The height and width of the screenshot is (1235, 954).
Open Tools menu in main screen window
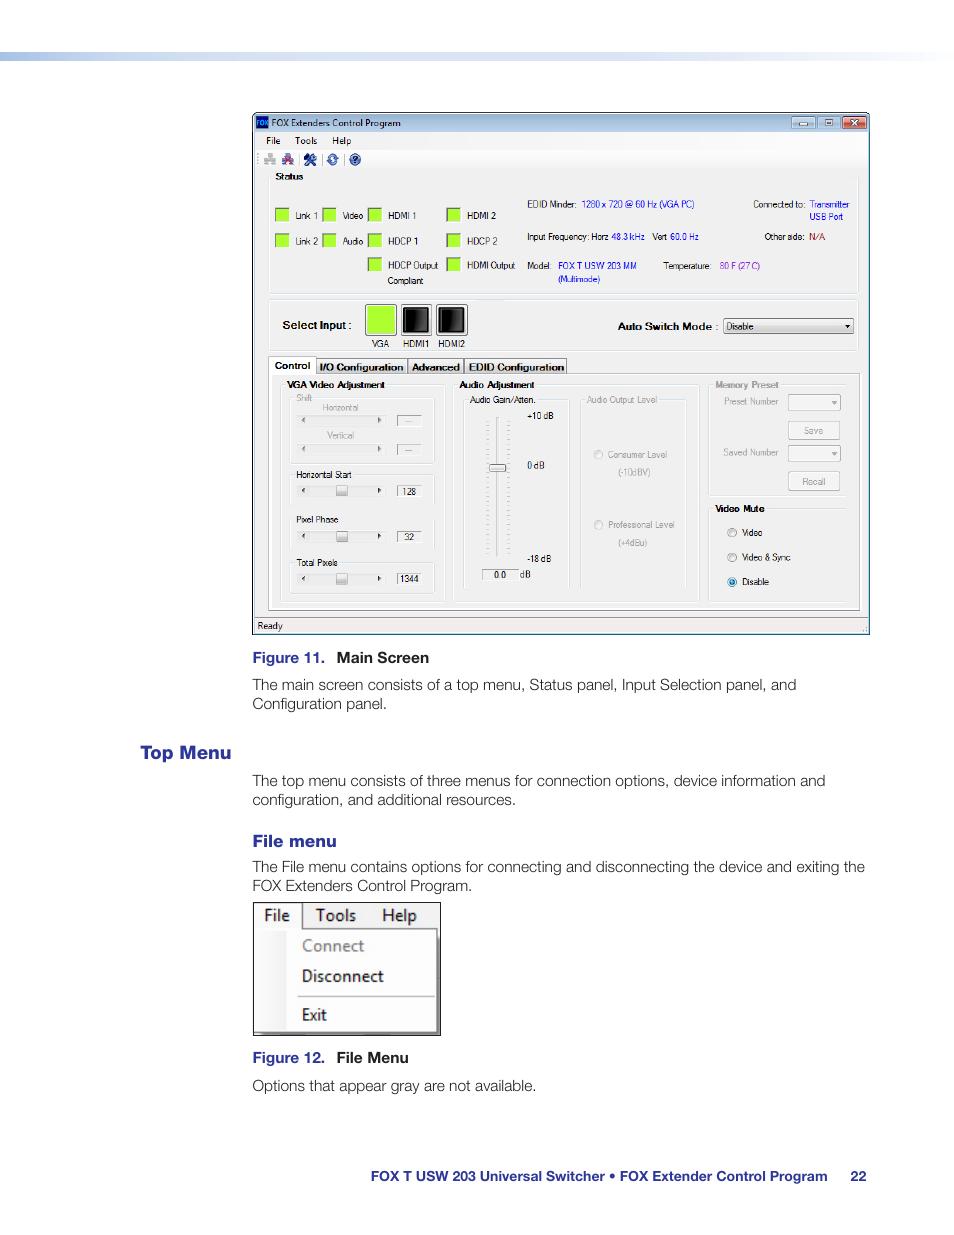pos(306,141)
